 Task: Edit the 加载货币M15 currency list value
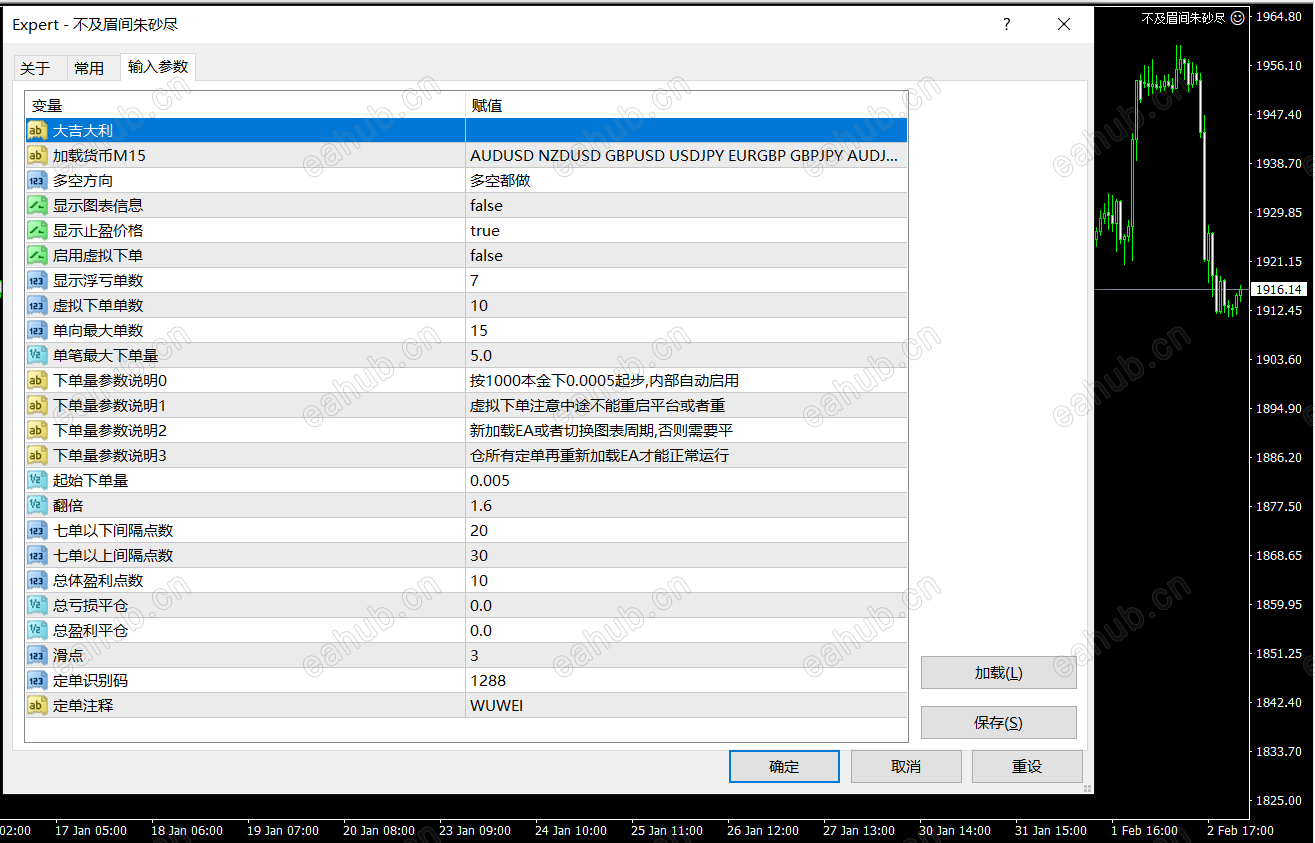(x=686, y=155)
